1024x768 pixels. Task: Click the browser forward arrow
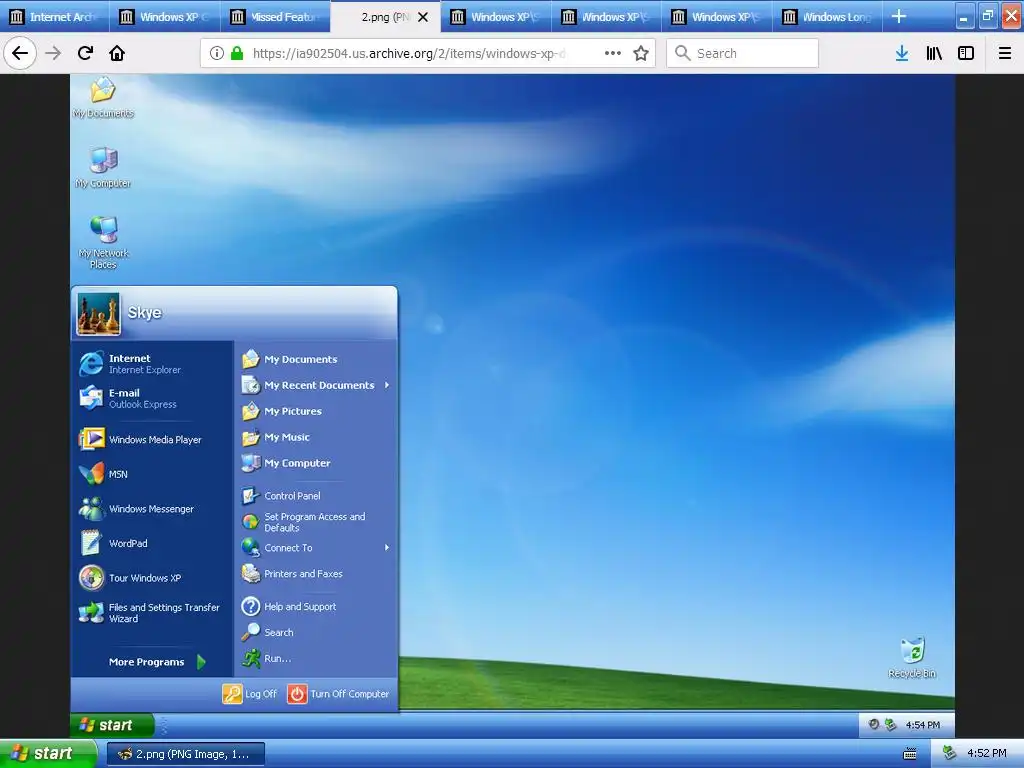[53, 53]
